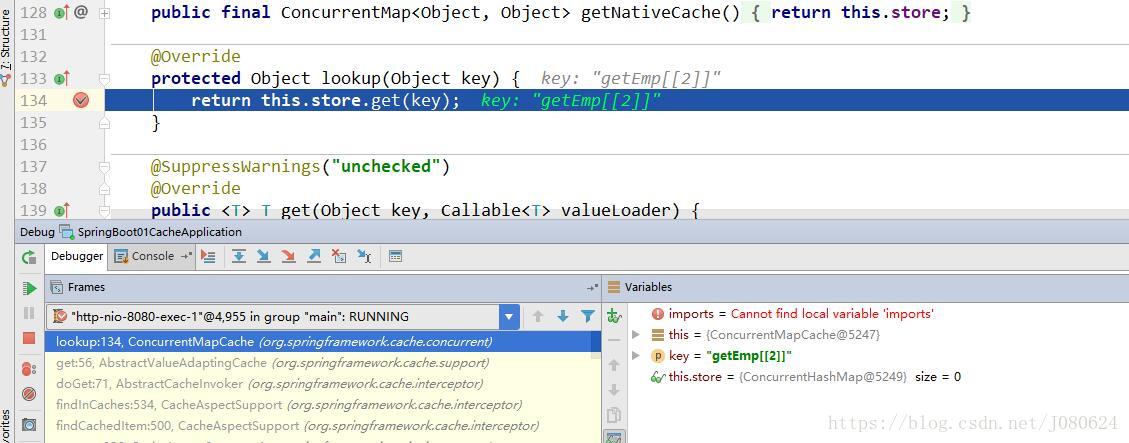Image resolution: width=1129 pixels, height=443 pixels.
Task: Select previous frame up arrow
Action: tap(538, 316)
